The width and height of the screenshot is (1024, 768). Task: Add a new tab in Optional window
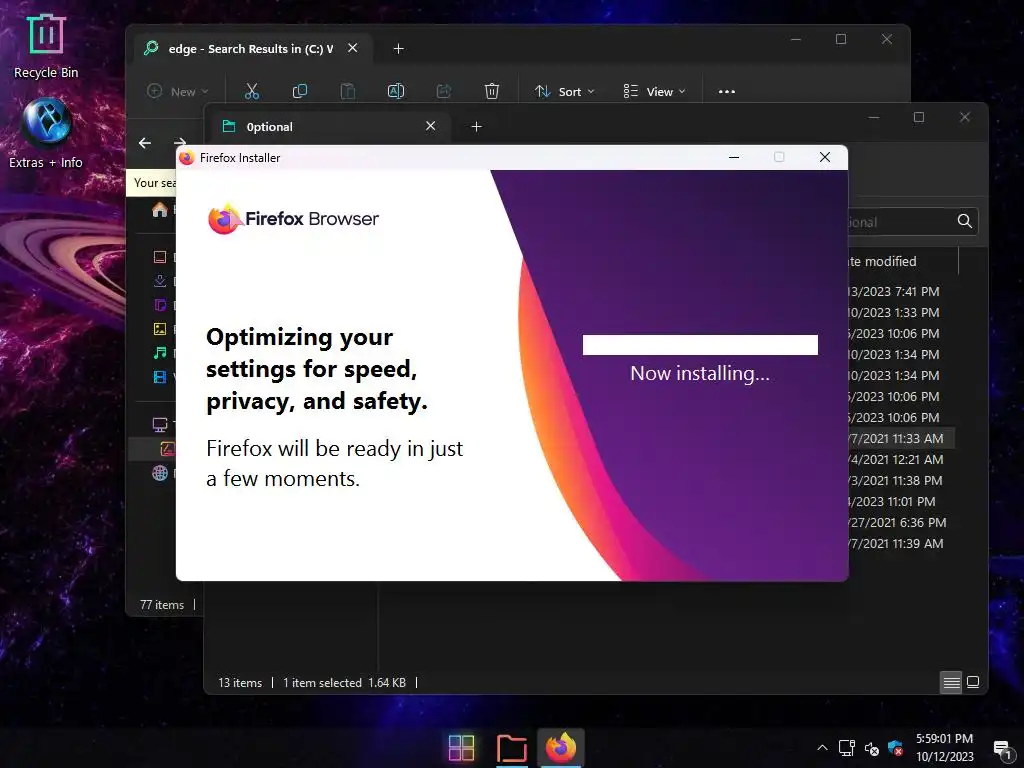pyautogui.click(x=477, y=127)
